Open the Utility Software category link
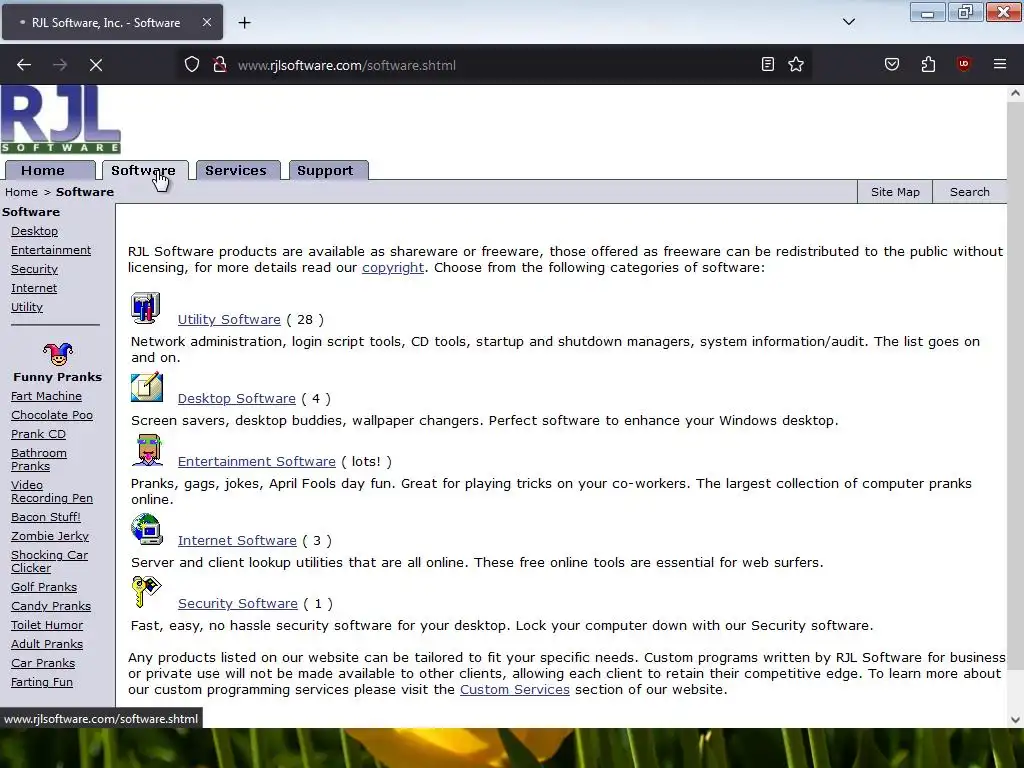Viewport: 1024px width, 768px height. [229, 320]
